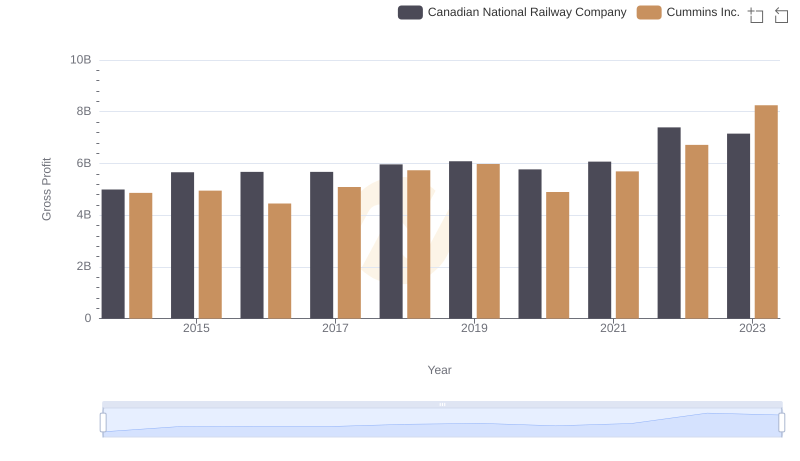Click left handle of the zoom slider
The image size is (800, 461).
(x=103, y=423)
